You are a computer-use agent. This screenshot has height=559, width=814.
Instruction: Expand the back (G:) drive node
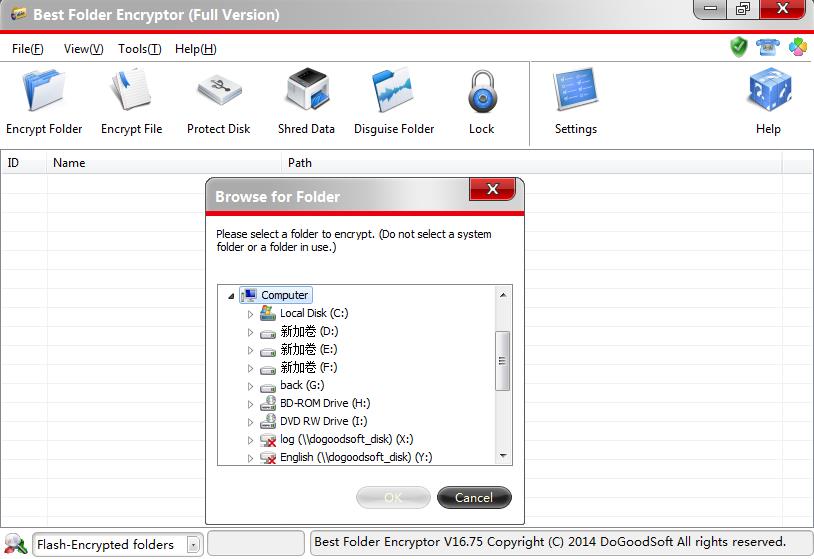point(250,387)
